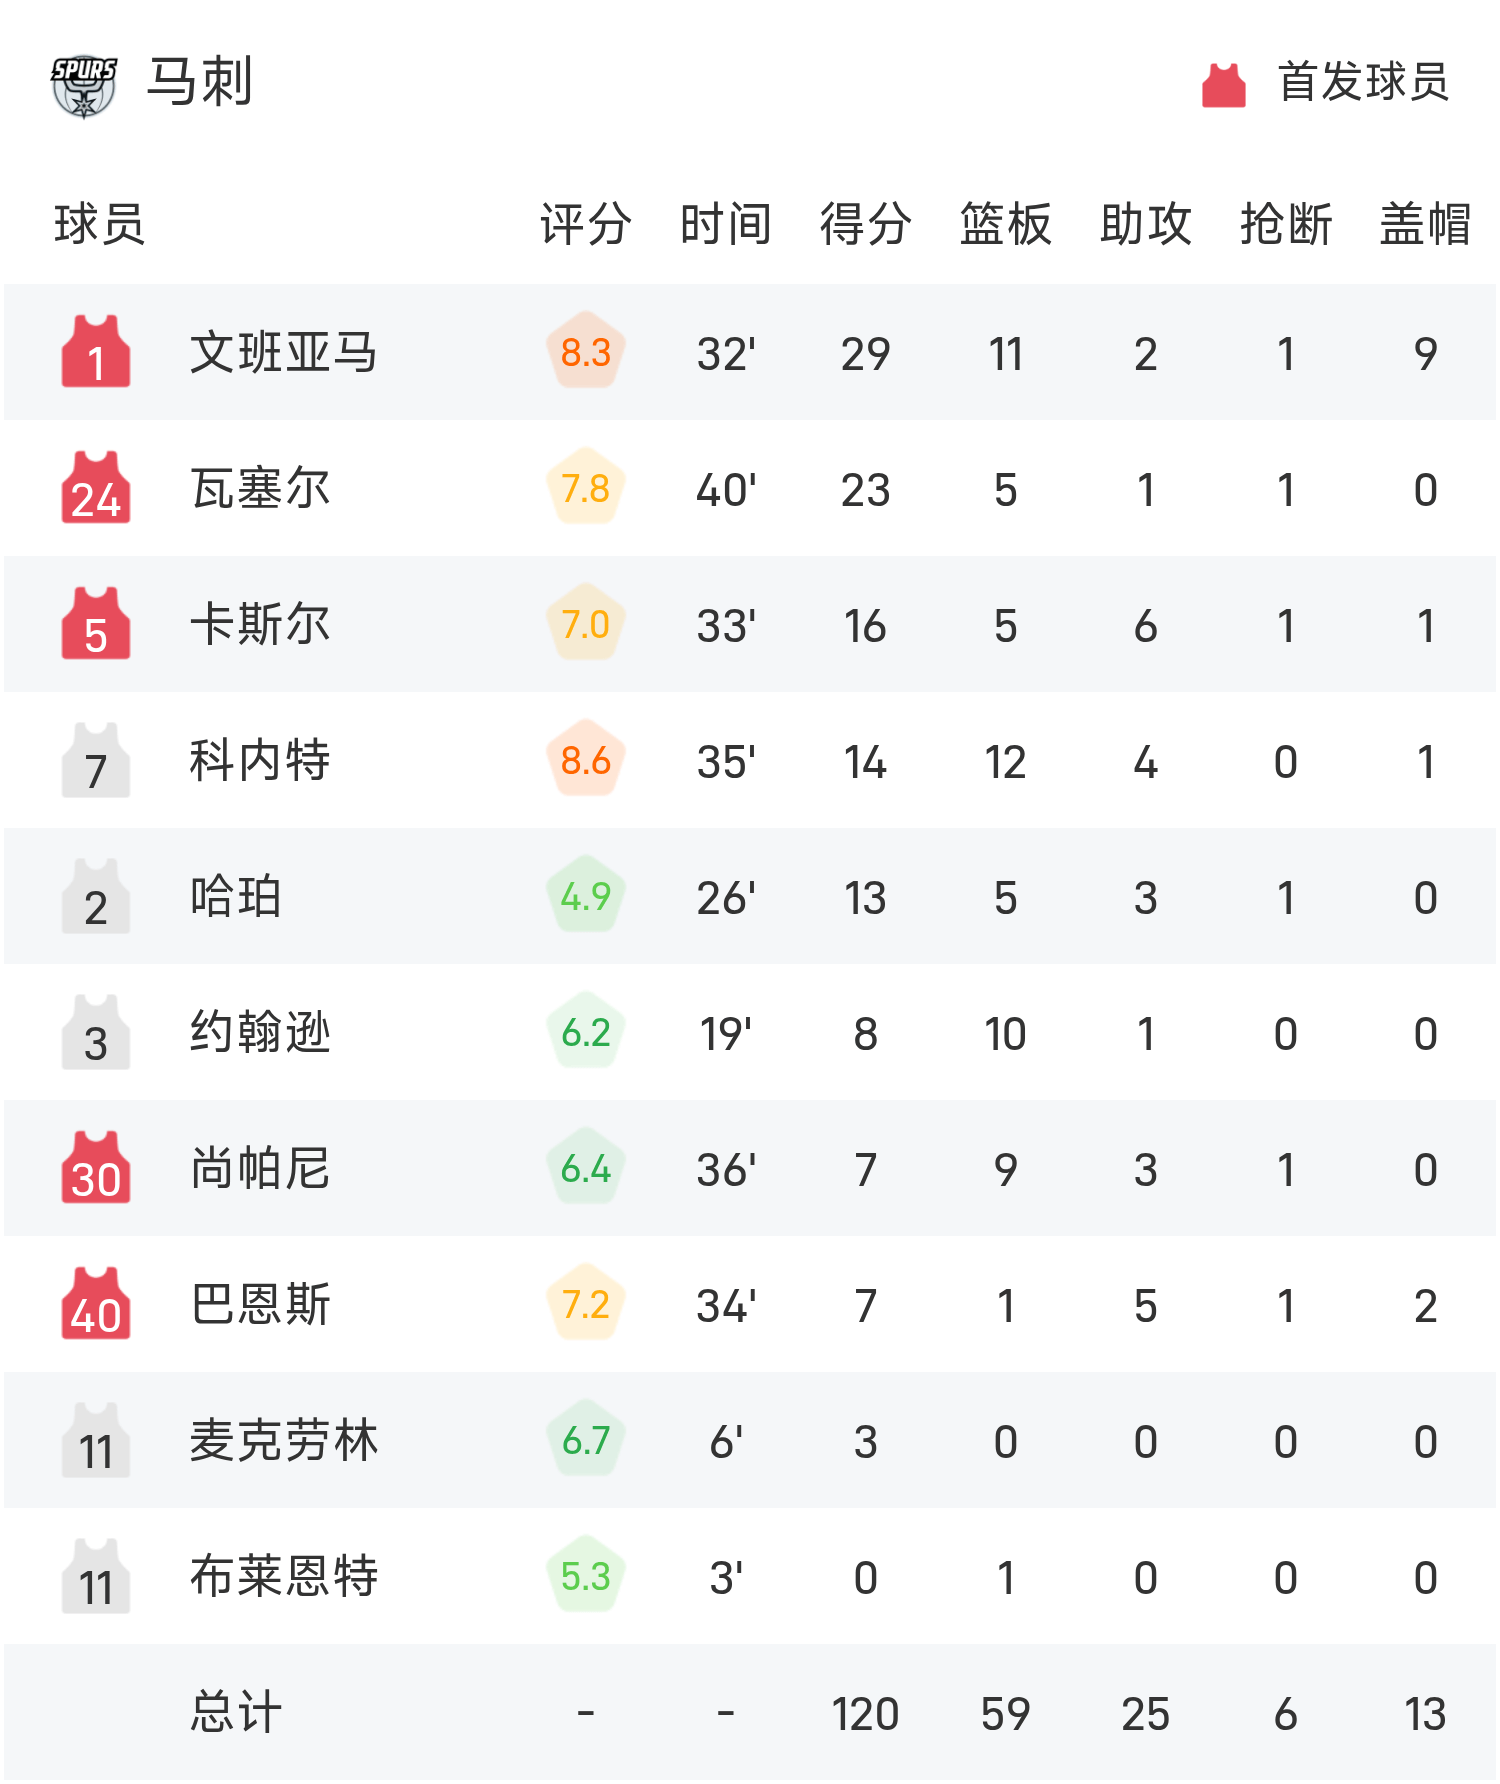Open player 麦克劳林's name link
The height and width of the screenshot is (1784, 1500).
point(284,1440)
